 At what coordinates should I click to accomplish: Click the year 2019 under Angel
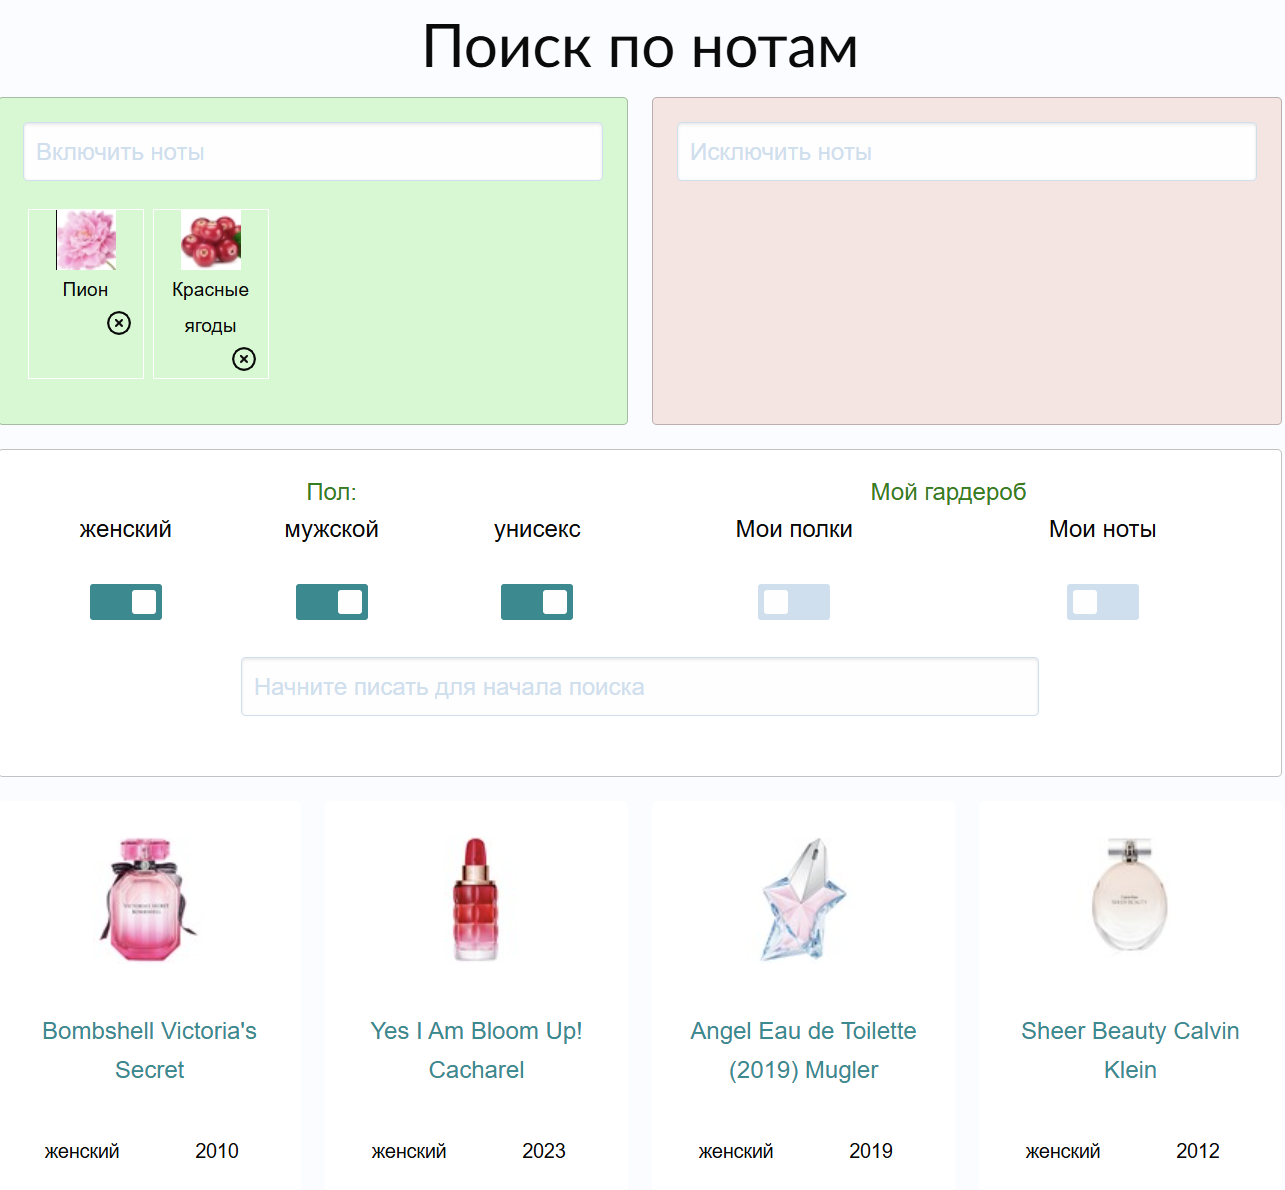[x=871, y=1151]
